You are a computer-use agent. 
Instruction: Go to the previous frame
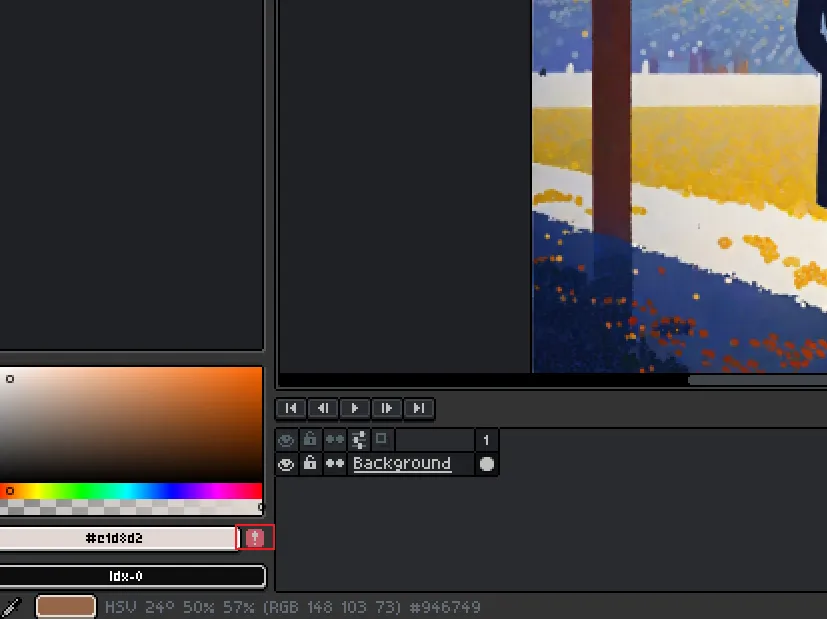click(322, 408)
